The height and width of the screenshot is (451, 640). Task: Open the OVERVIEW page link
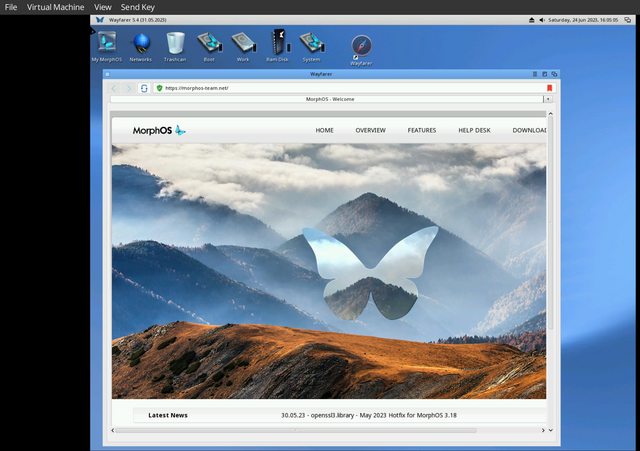coord(370,130)
